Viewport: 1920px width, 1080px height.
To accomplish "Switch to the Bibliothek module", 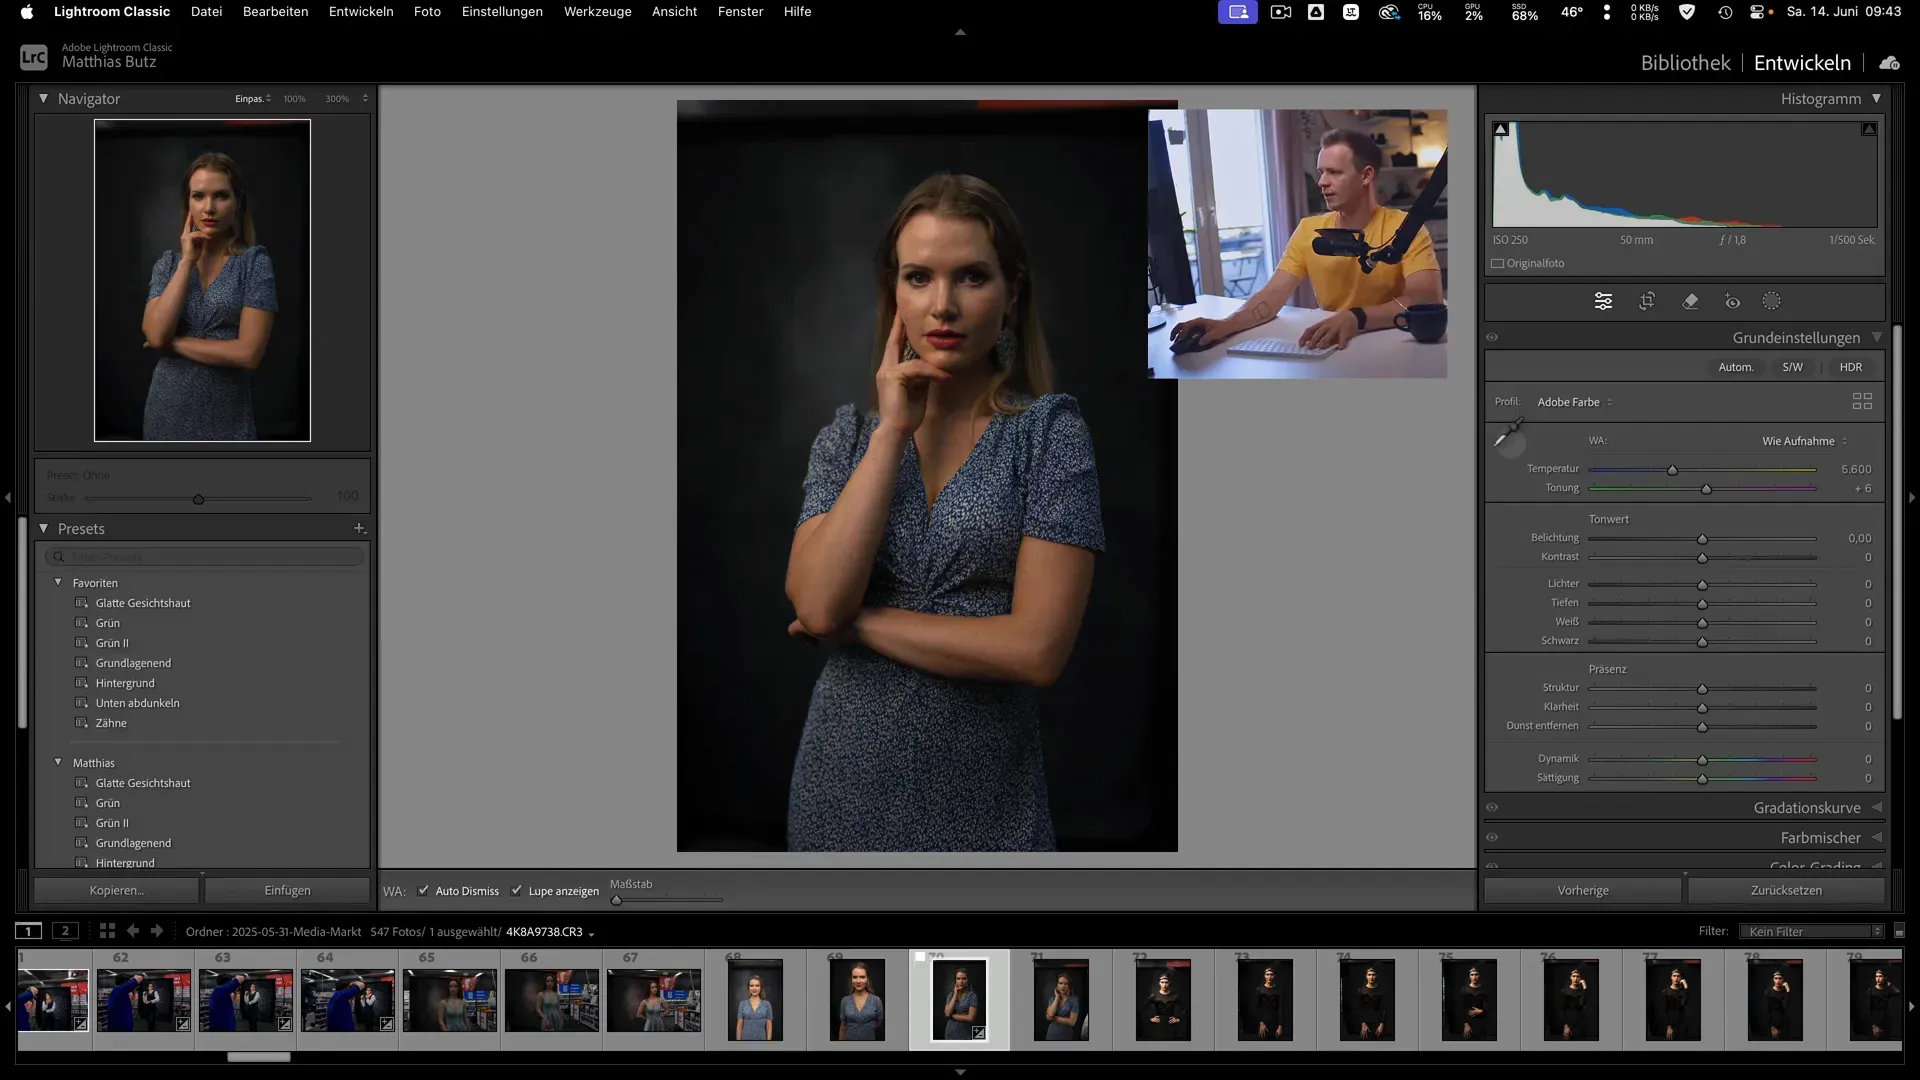I will click(1685, 62).
